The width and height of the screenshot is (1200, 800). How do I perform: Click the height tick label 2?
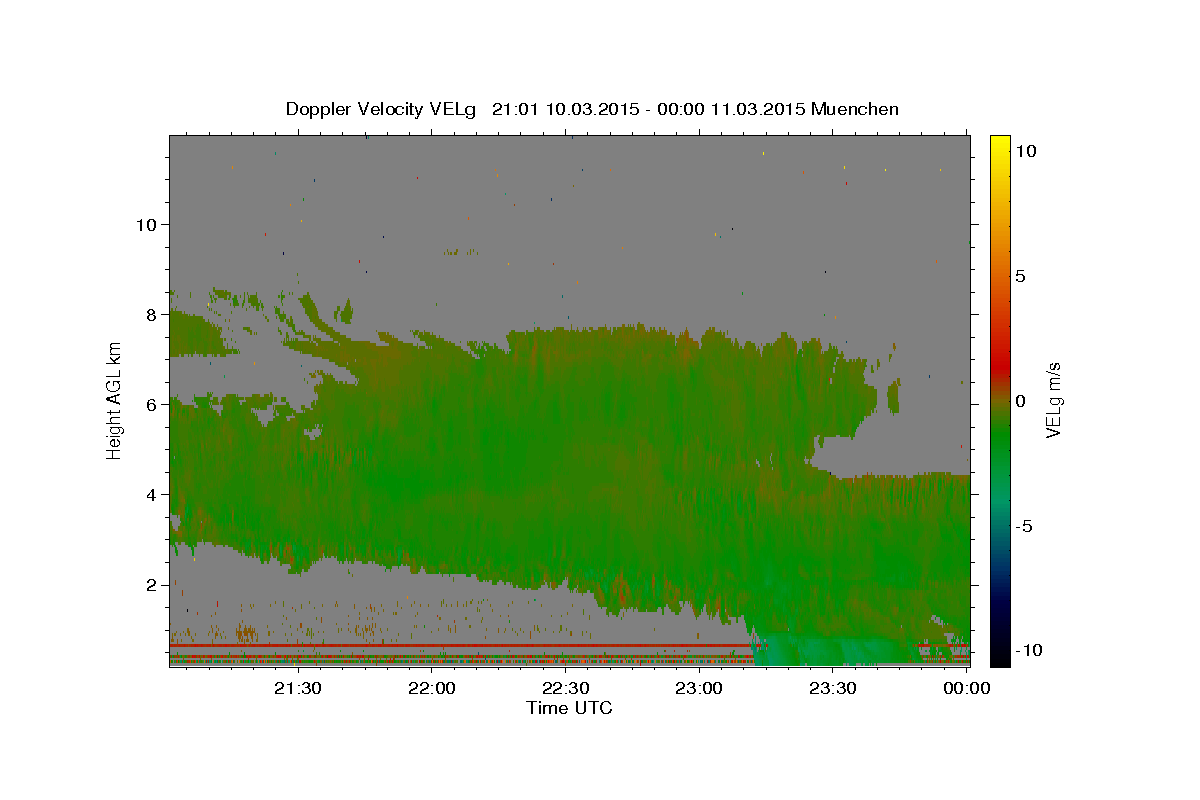[154, 584]
